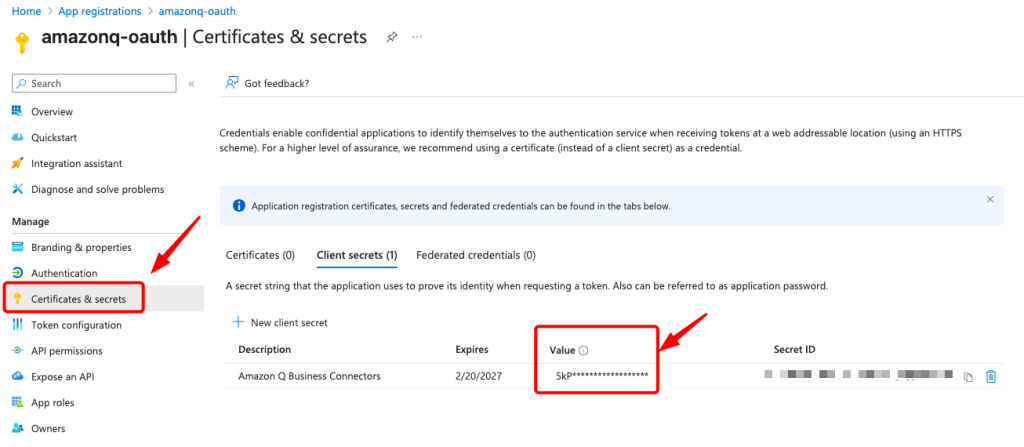Viewport: 1024px width, 447px height.
Task: Collapse the sidebar navigation pane
Action: pos(191,84)
